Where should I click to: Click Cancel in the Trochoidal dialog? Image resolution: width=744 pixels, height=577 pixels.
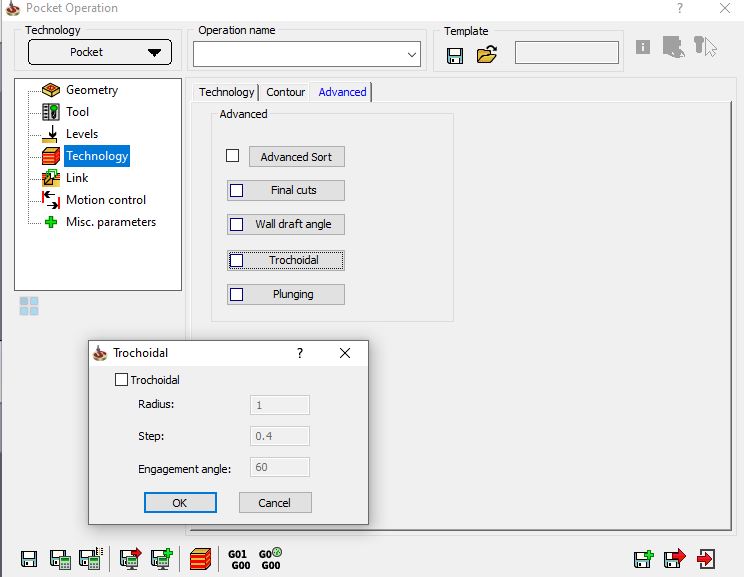coord(275,502)
